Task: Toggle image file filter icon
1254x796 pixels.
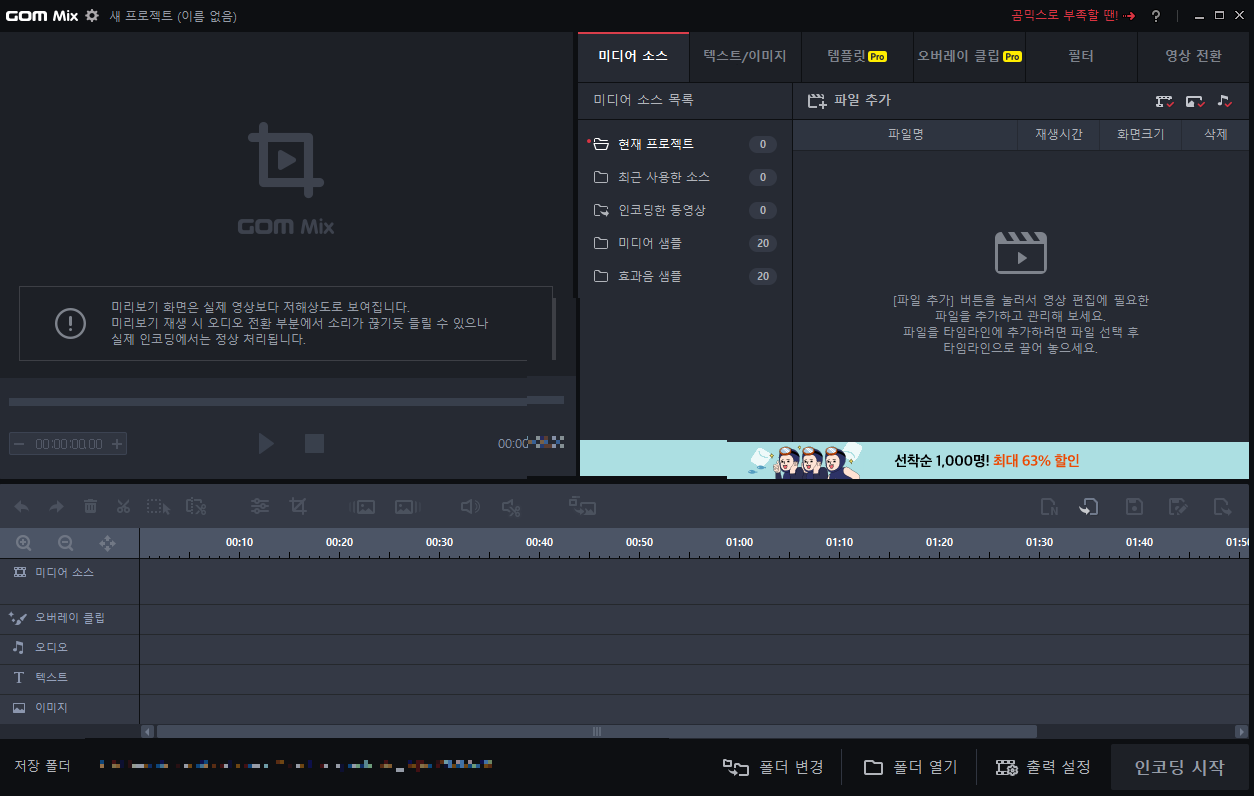Action: pyautogui.click(x=1195, y=101)
